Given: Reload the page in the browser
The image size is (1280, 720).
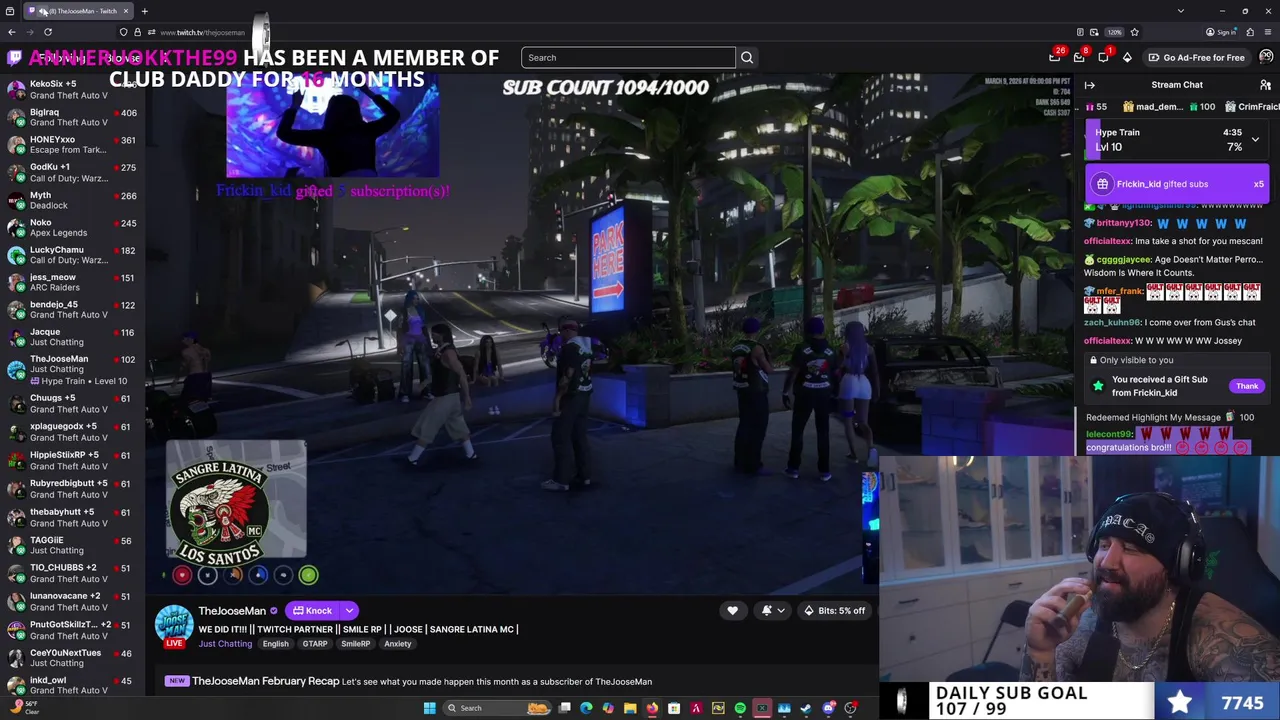Looking at the screenshot, I should (48, 32).
